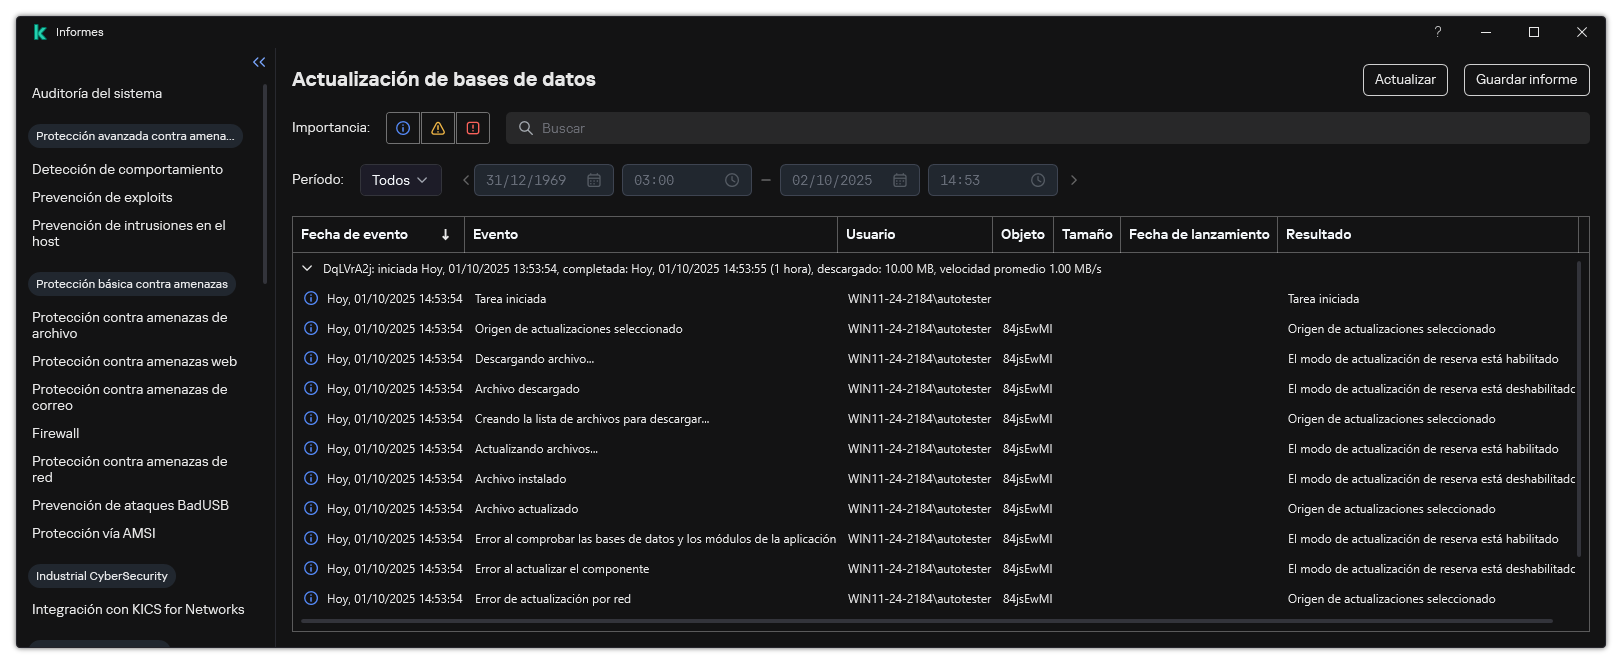Image resolution: width=1622 pixels, height=664 pixels.
Task: Click info icon on Creando la lista row
Action: [311, 419]
